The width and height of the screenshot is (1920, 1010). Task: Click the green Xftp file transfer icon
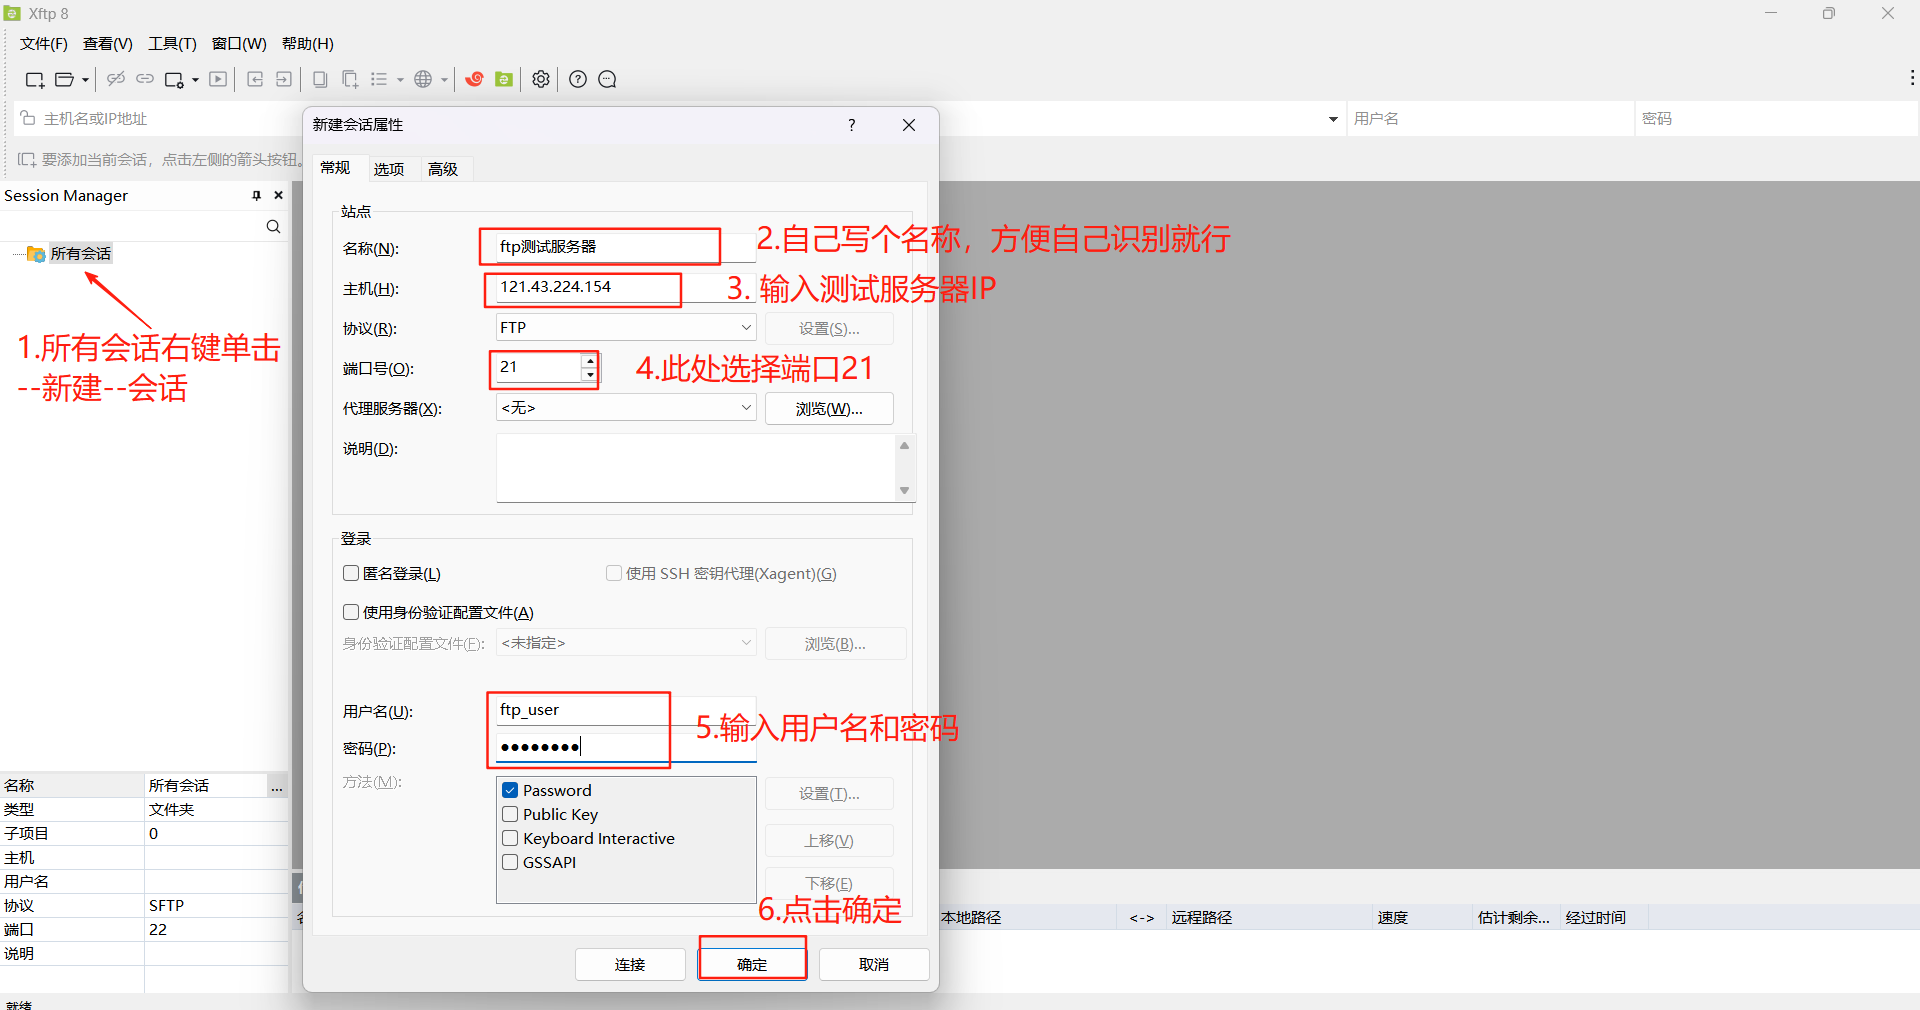pos(504,79)
